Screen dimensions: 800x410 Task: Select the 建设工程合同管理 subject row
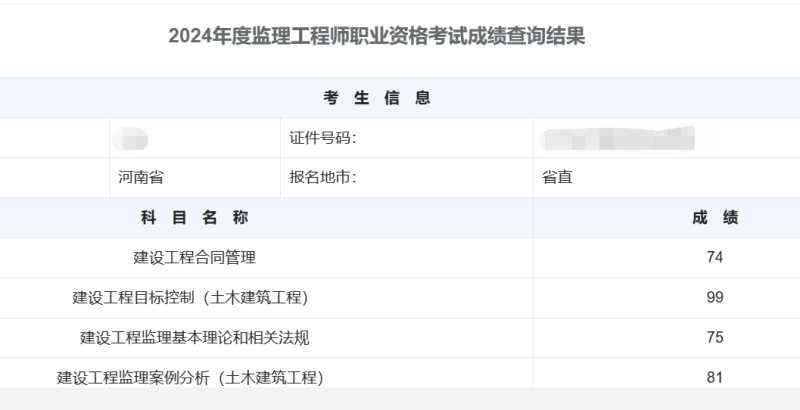click(194, 257)
